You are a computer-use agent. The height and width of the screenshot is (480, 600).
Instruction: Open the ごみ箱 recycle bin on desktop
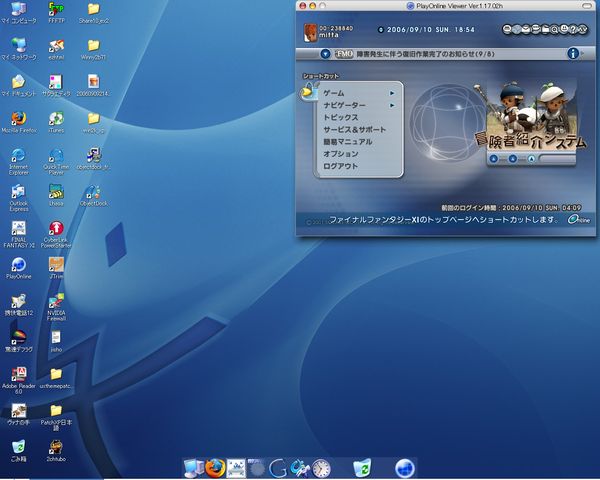[18, 451]
